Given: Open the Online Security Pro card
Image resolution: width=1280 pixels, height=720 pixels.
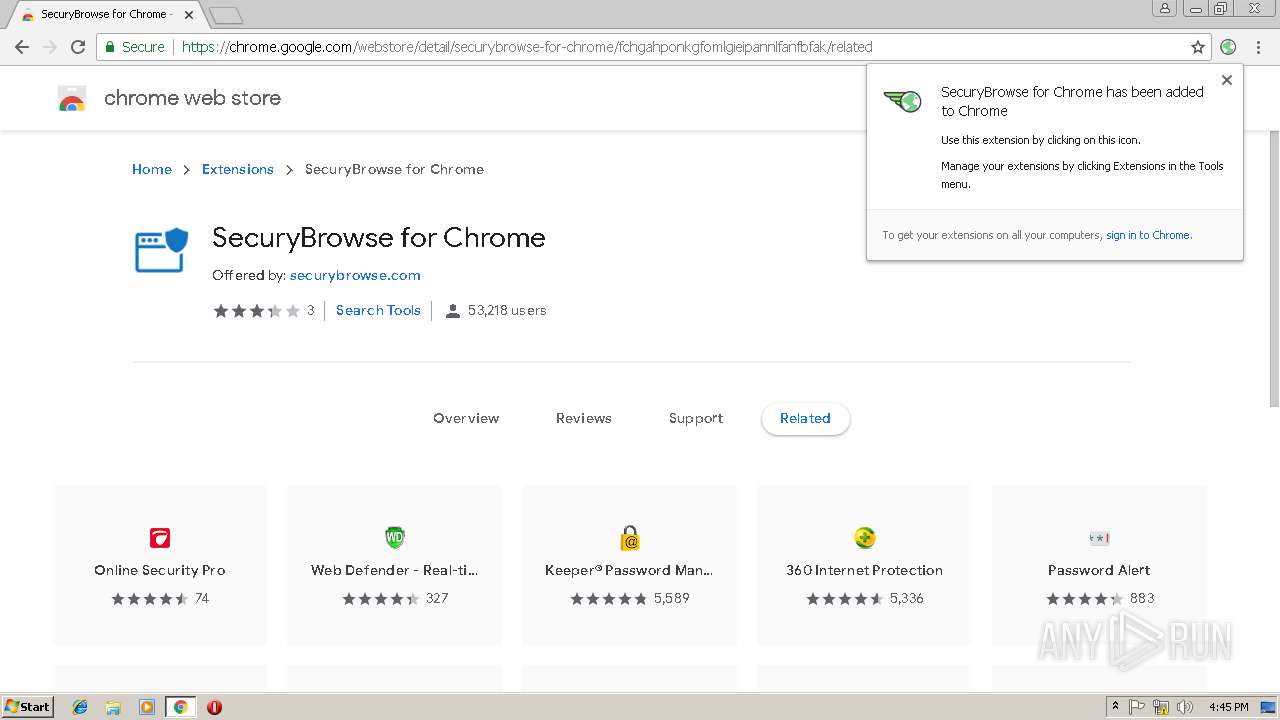Looking at the screenshot, I should point(160,565).
